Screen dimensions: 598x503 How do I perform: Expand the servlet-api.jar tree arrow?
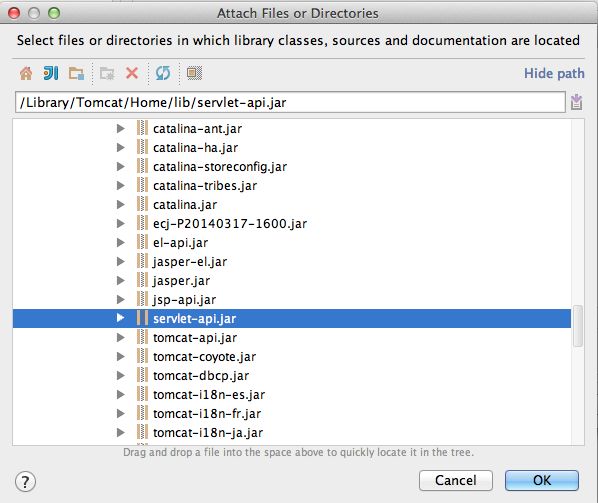(x=121, y=318)
